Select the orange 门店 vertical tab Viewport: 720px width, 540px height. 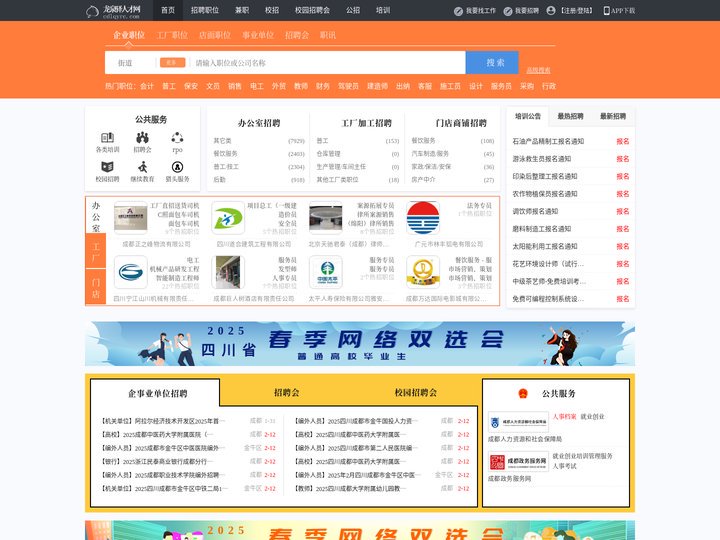point(96,287)
